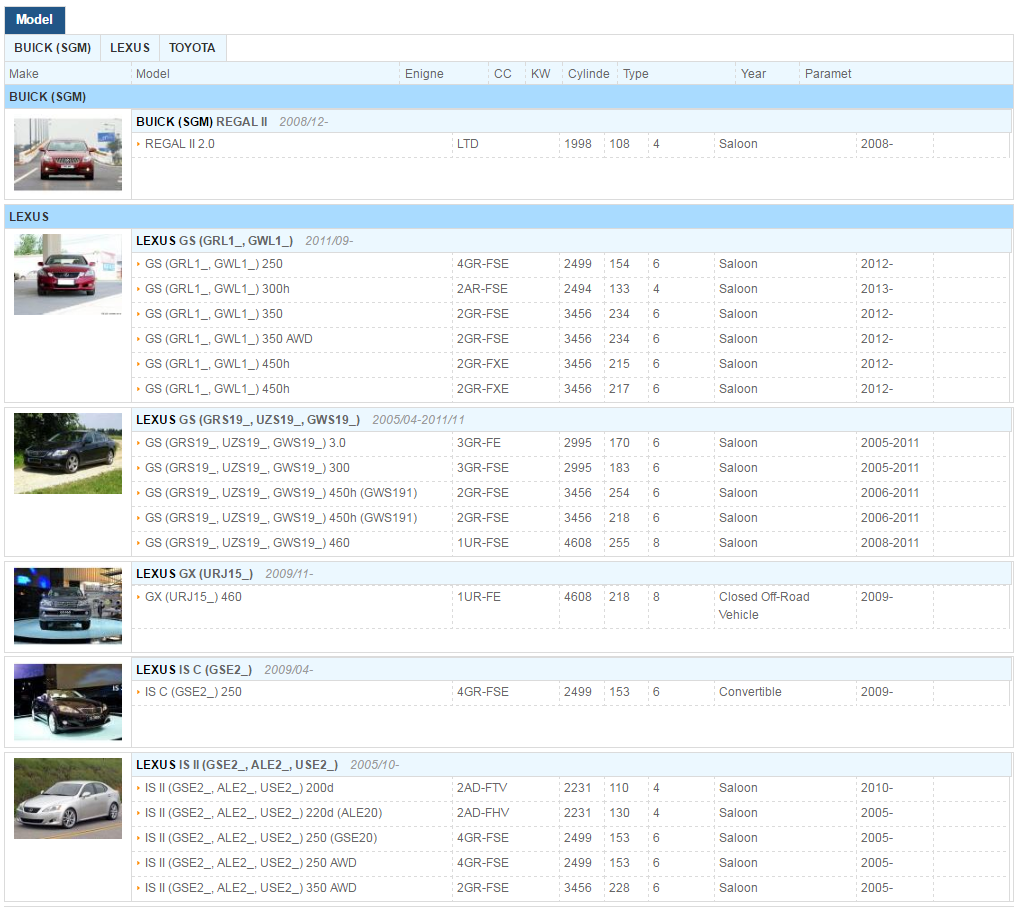Click CC value 1998 in Regal row
Image resolution: width=1021 pixels, height=907 pixels.
578,144
